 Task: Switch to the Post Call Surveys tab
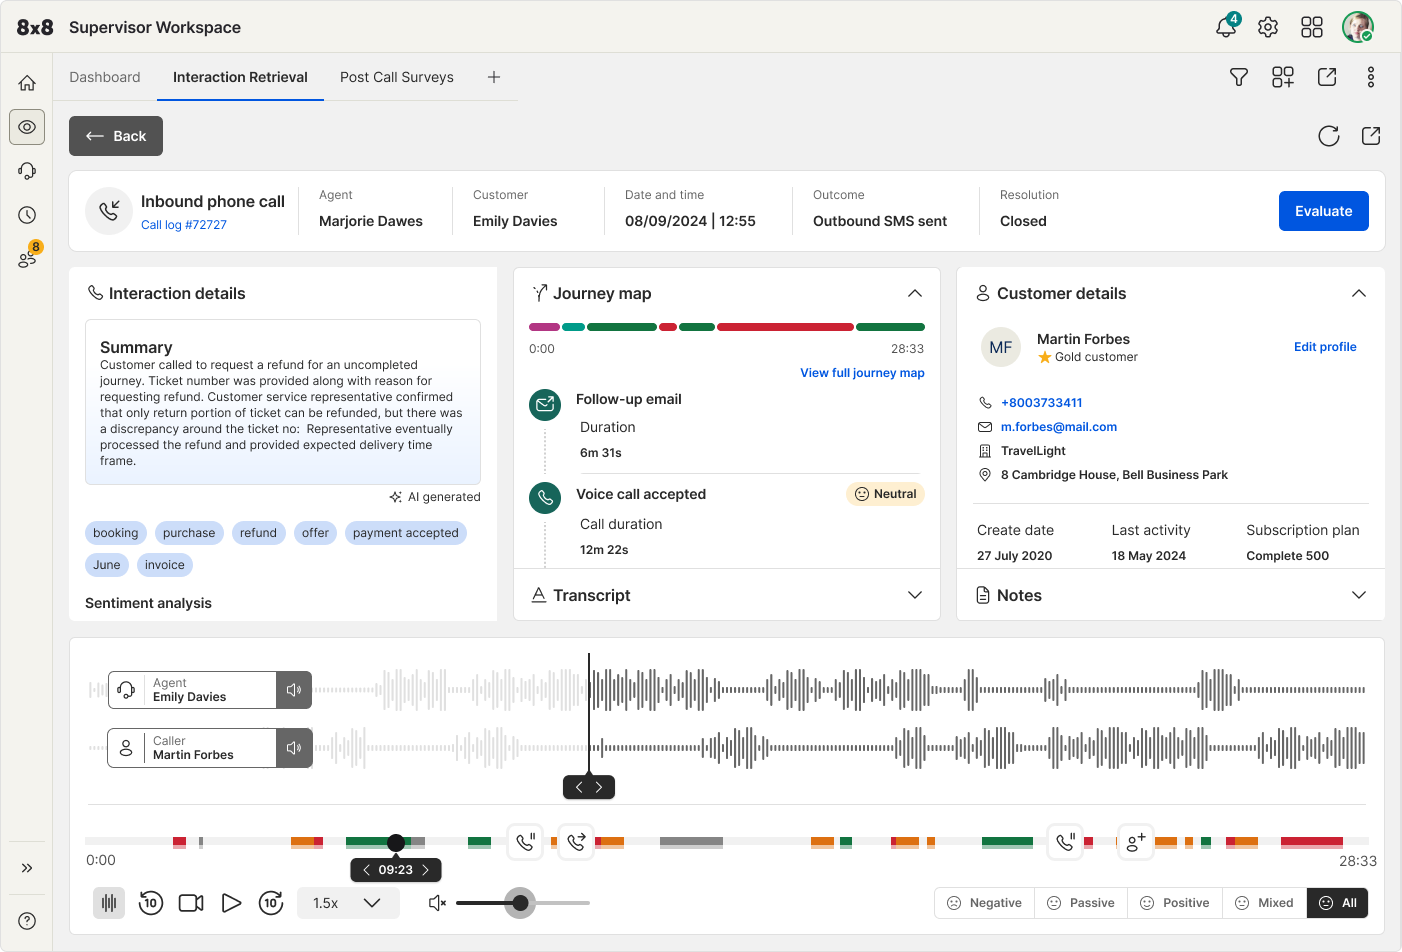point(397,77)
